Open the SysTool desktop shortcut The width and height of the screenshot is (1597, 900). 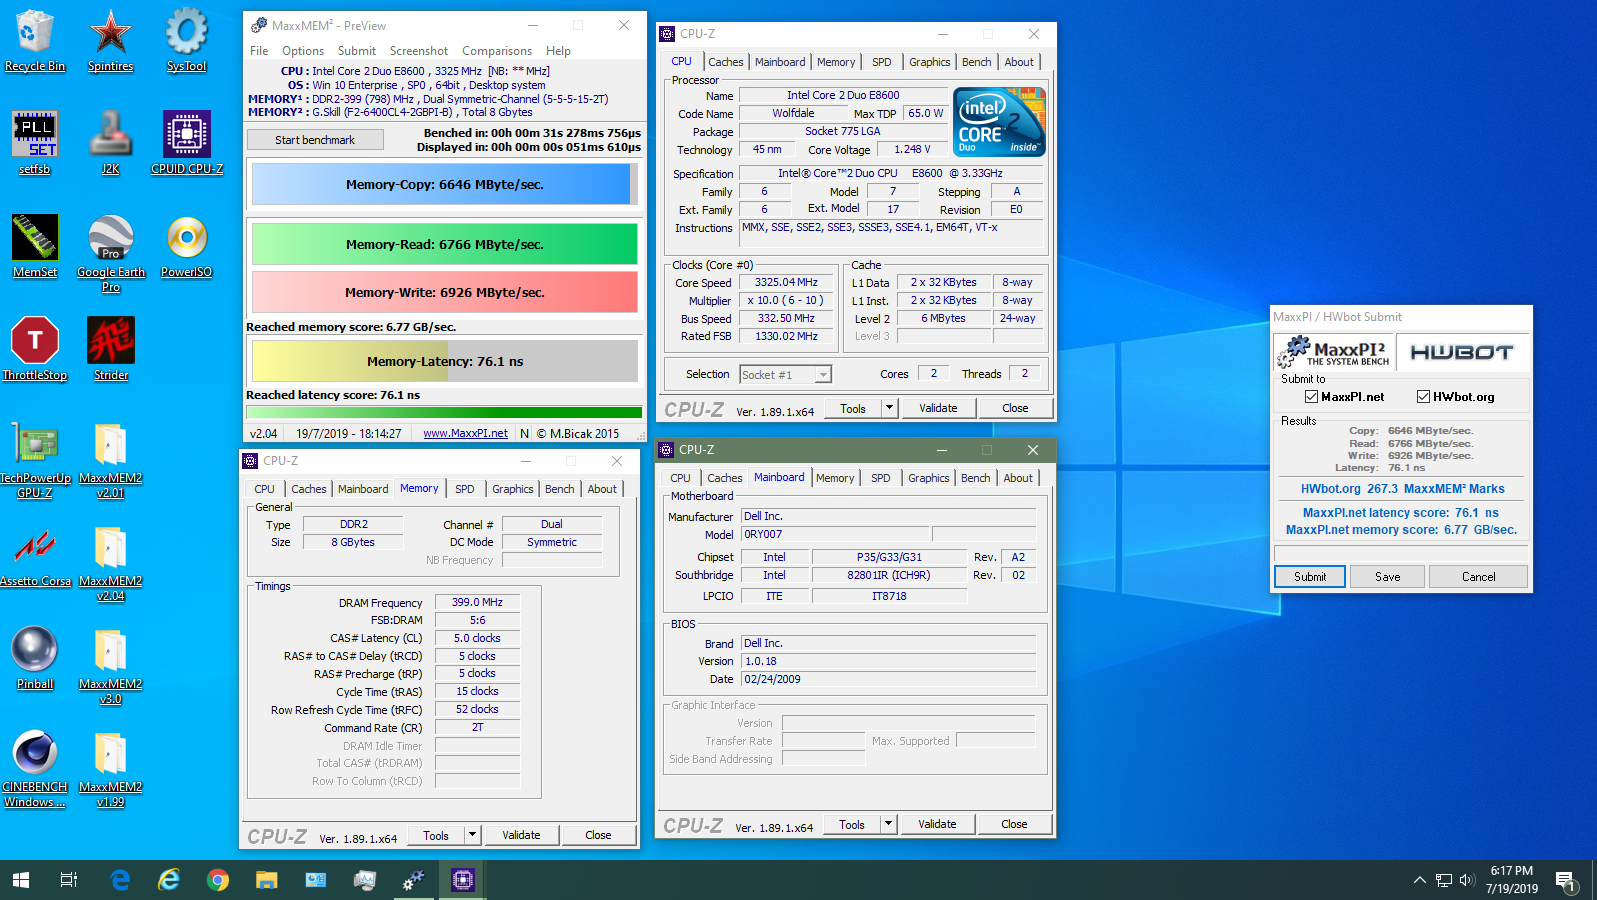point(186,40)
